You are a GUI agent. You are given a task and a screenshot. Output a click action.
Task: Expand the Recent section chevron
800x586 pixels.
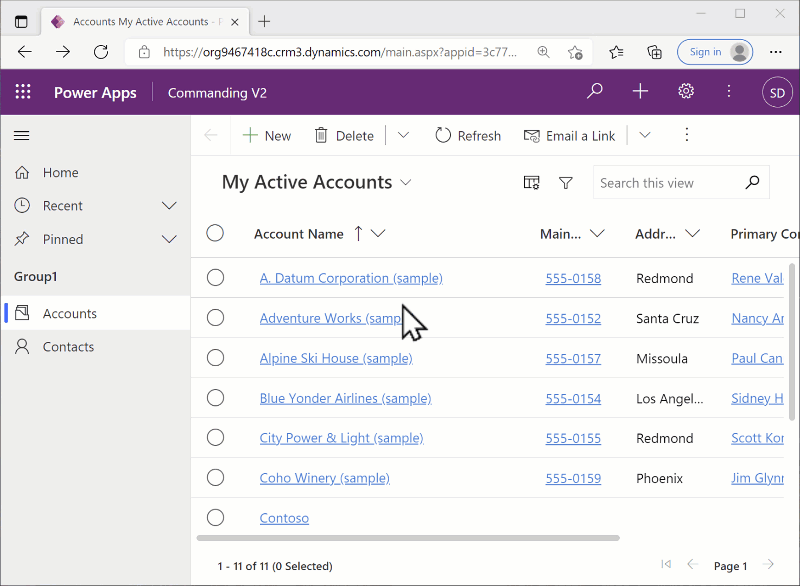coord(169,206)
